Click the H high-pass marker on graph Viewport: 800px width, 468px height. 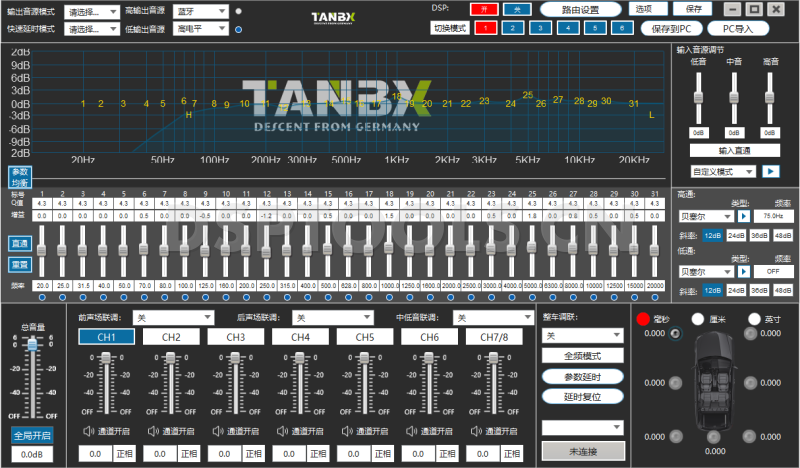coord(189,115)
